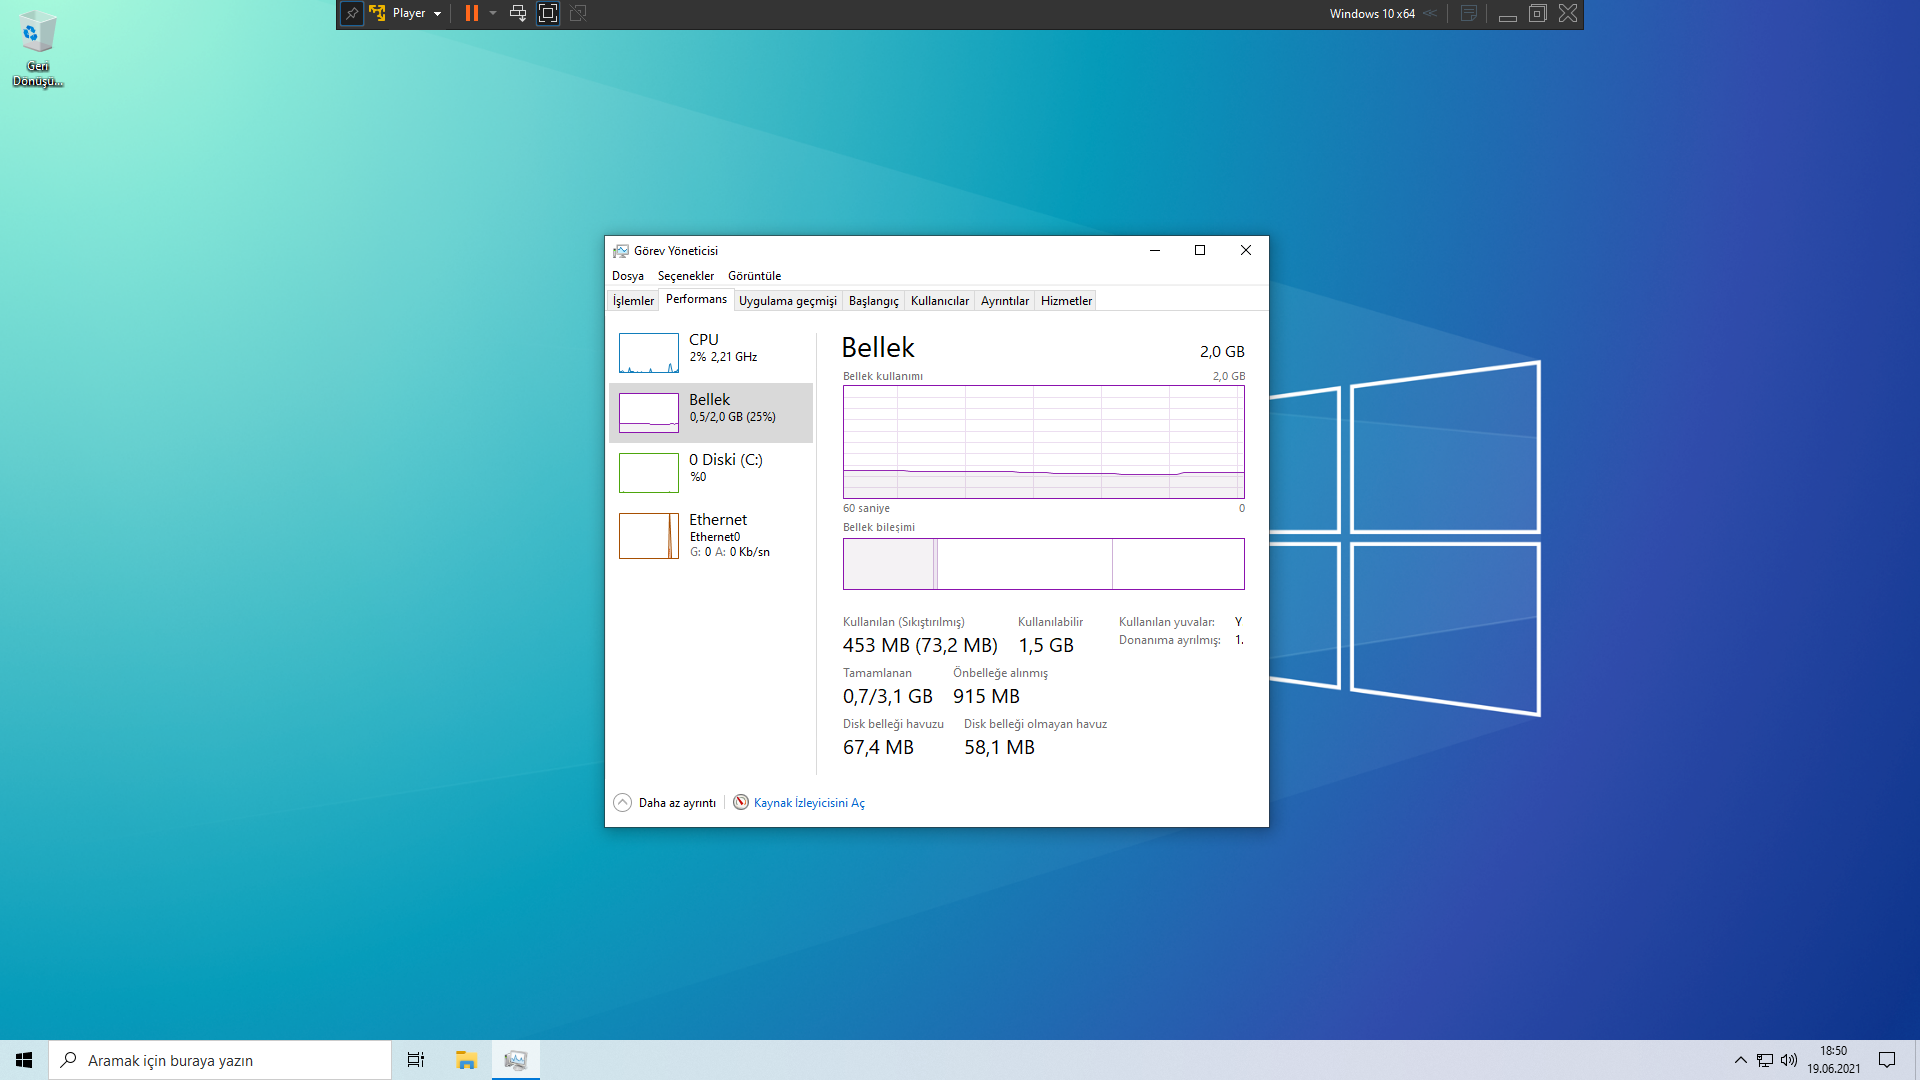Screen dimensions: 1920x1080
Task: Open Task View from taskbar
Action: tap(416, 1060)
